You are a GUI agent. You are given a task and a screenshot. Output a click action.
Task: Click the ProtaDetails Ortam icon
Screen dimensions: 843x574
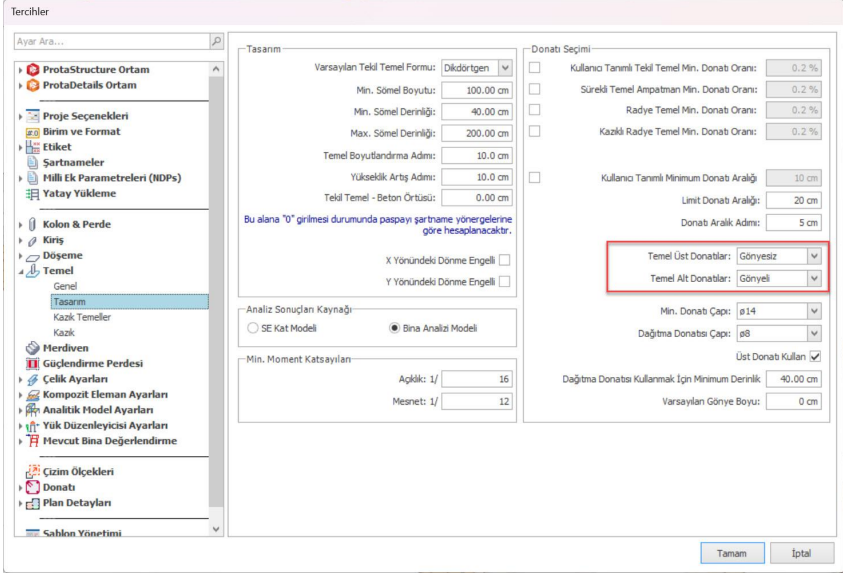[x=33, y=85]
